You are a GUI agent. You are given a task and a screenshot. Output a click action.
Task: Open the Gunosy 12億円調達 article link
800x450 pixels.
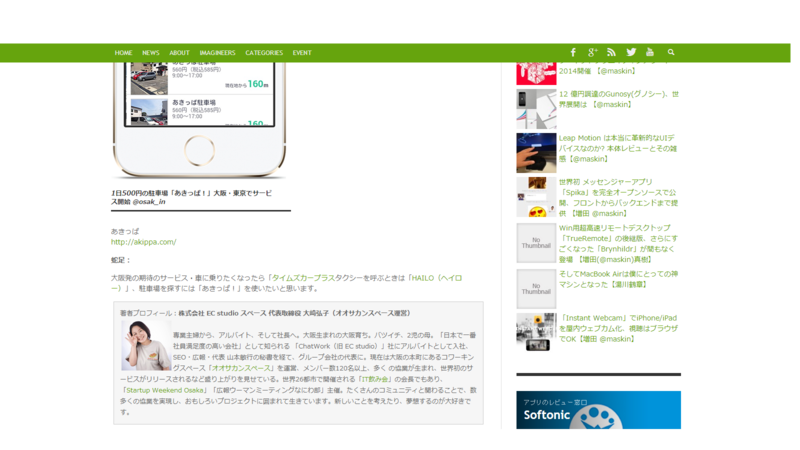619,99
